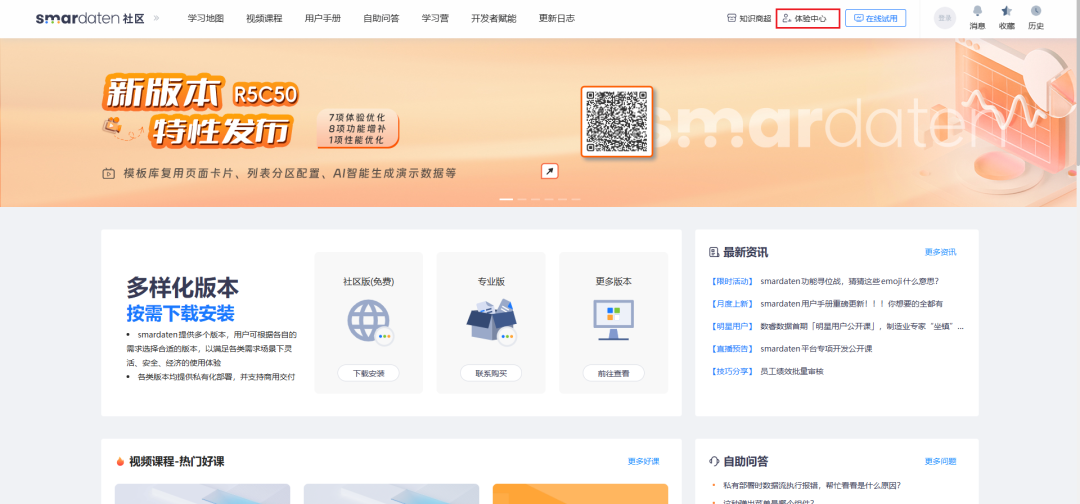Click the 登录 avatar circle
The image size is (1080, 504).
[944, 18]
